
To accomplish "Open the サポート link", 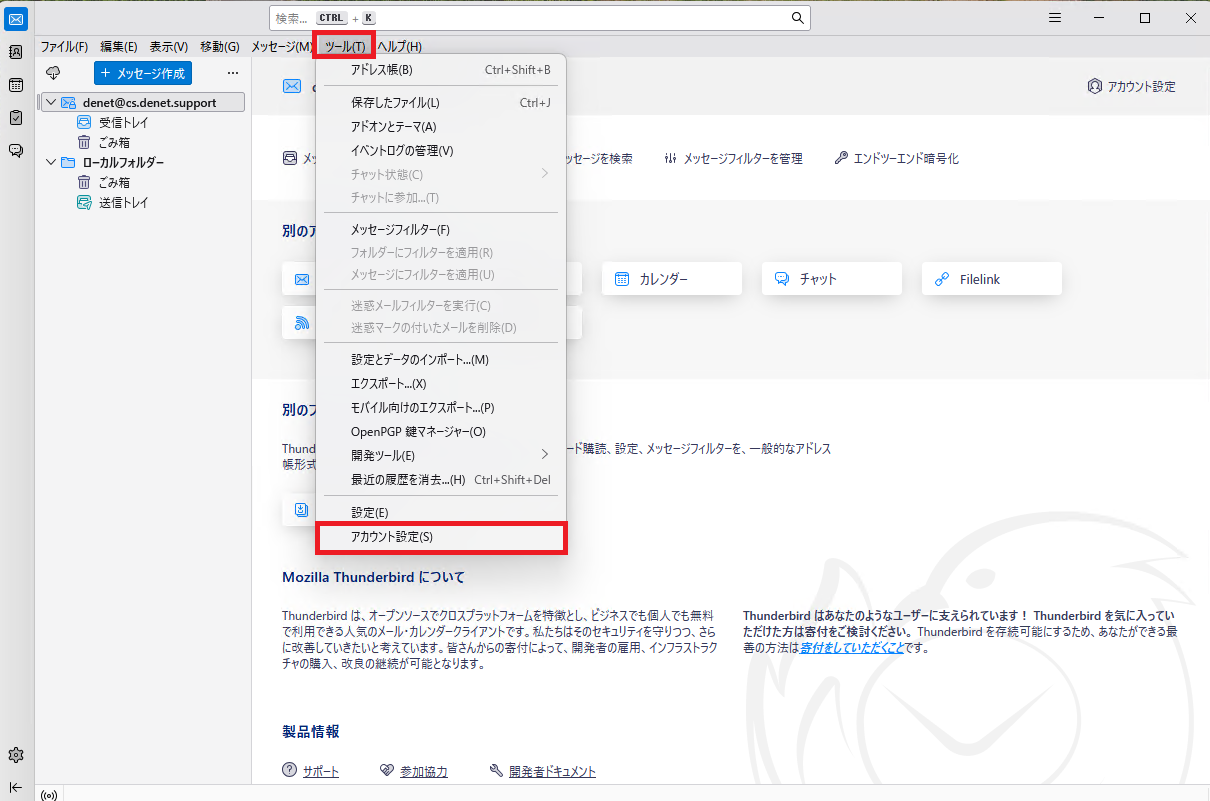I will pyautogui.click(x=321, y=771).
